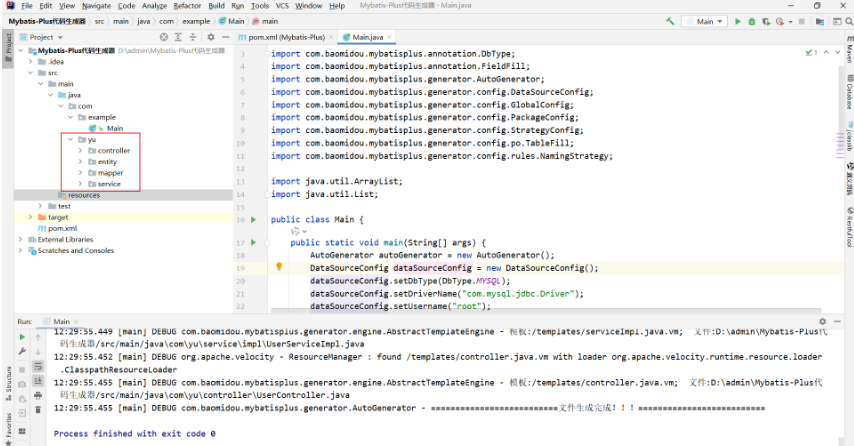The image size is (854, 446).
Task: Open Run panel wrench settings
Action: [x=22, y=351]
